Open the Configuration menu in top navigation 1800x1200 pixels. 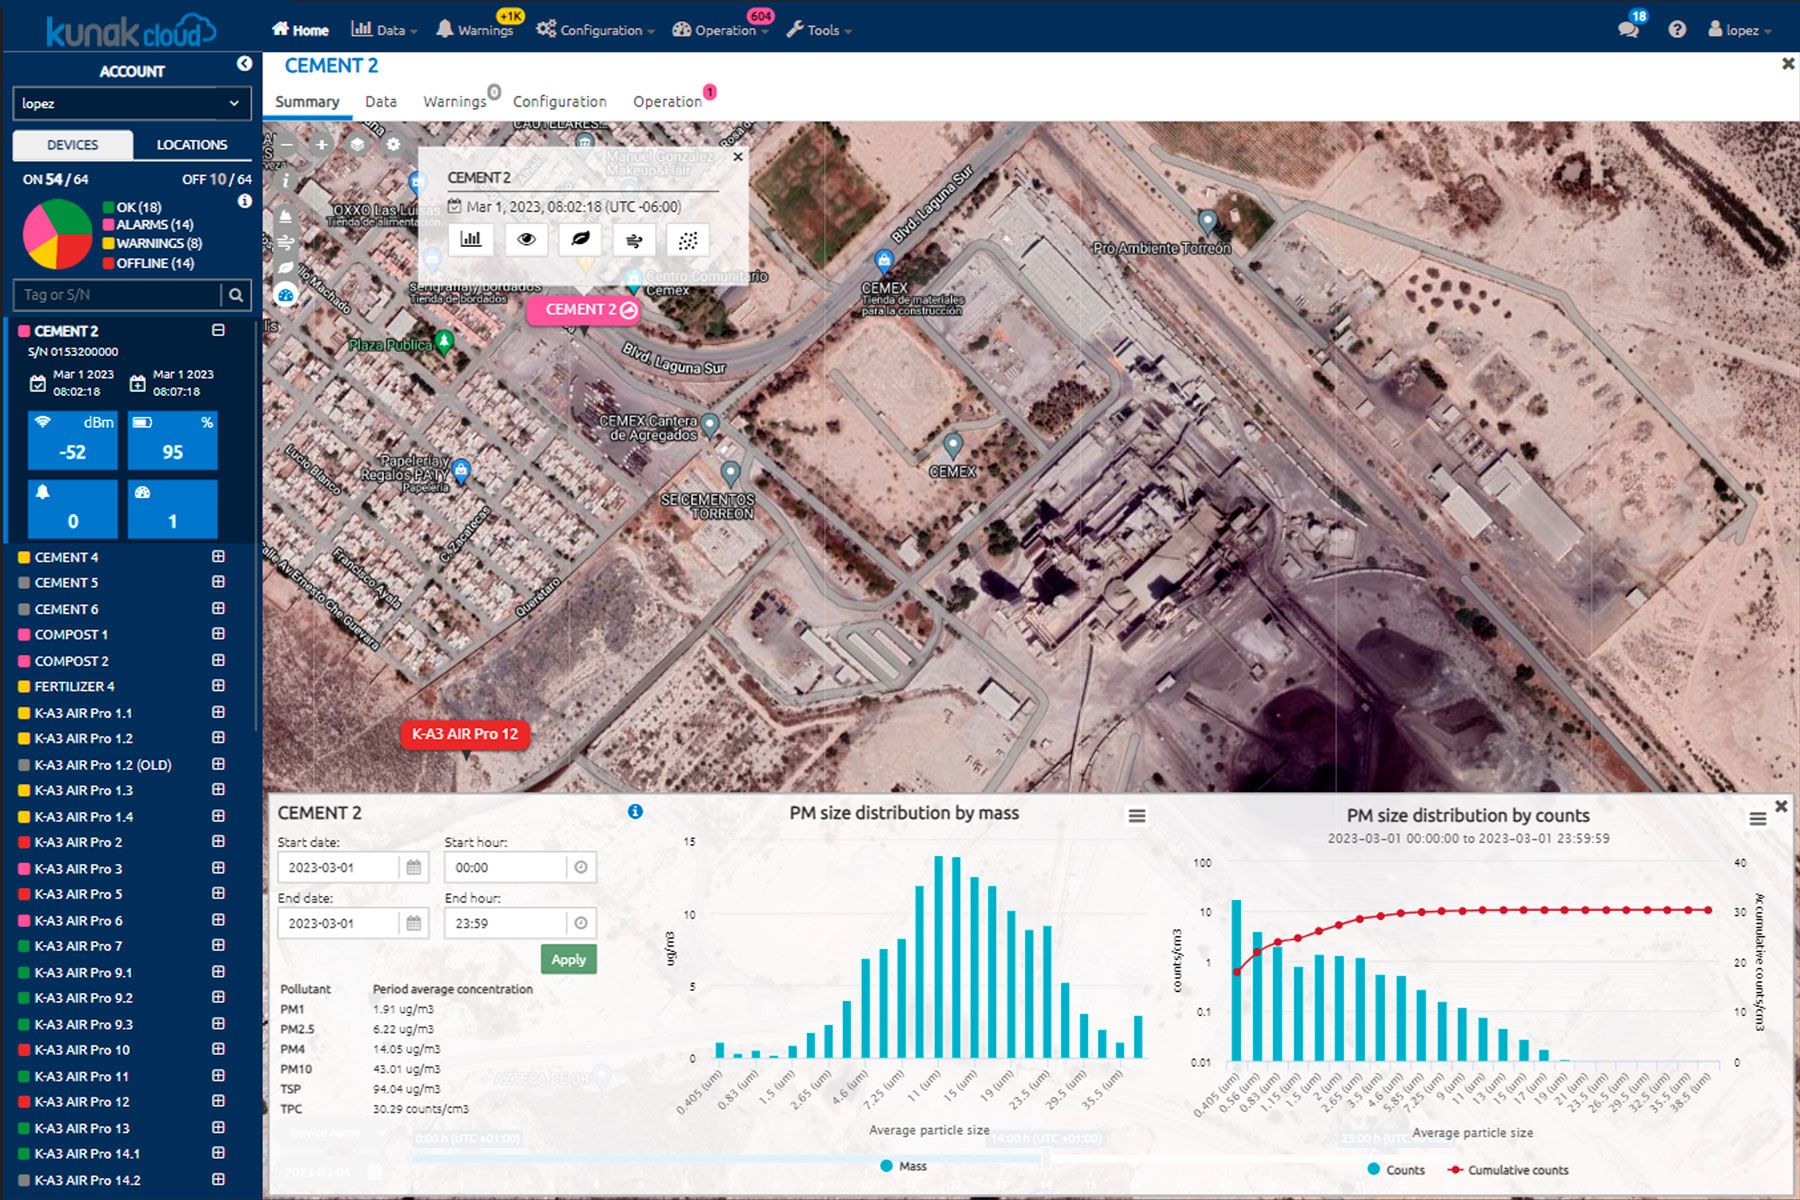tap(595, 30)
